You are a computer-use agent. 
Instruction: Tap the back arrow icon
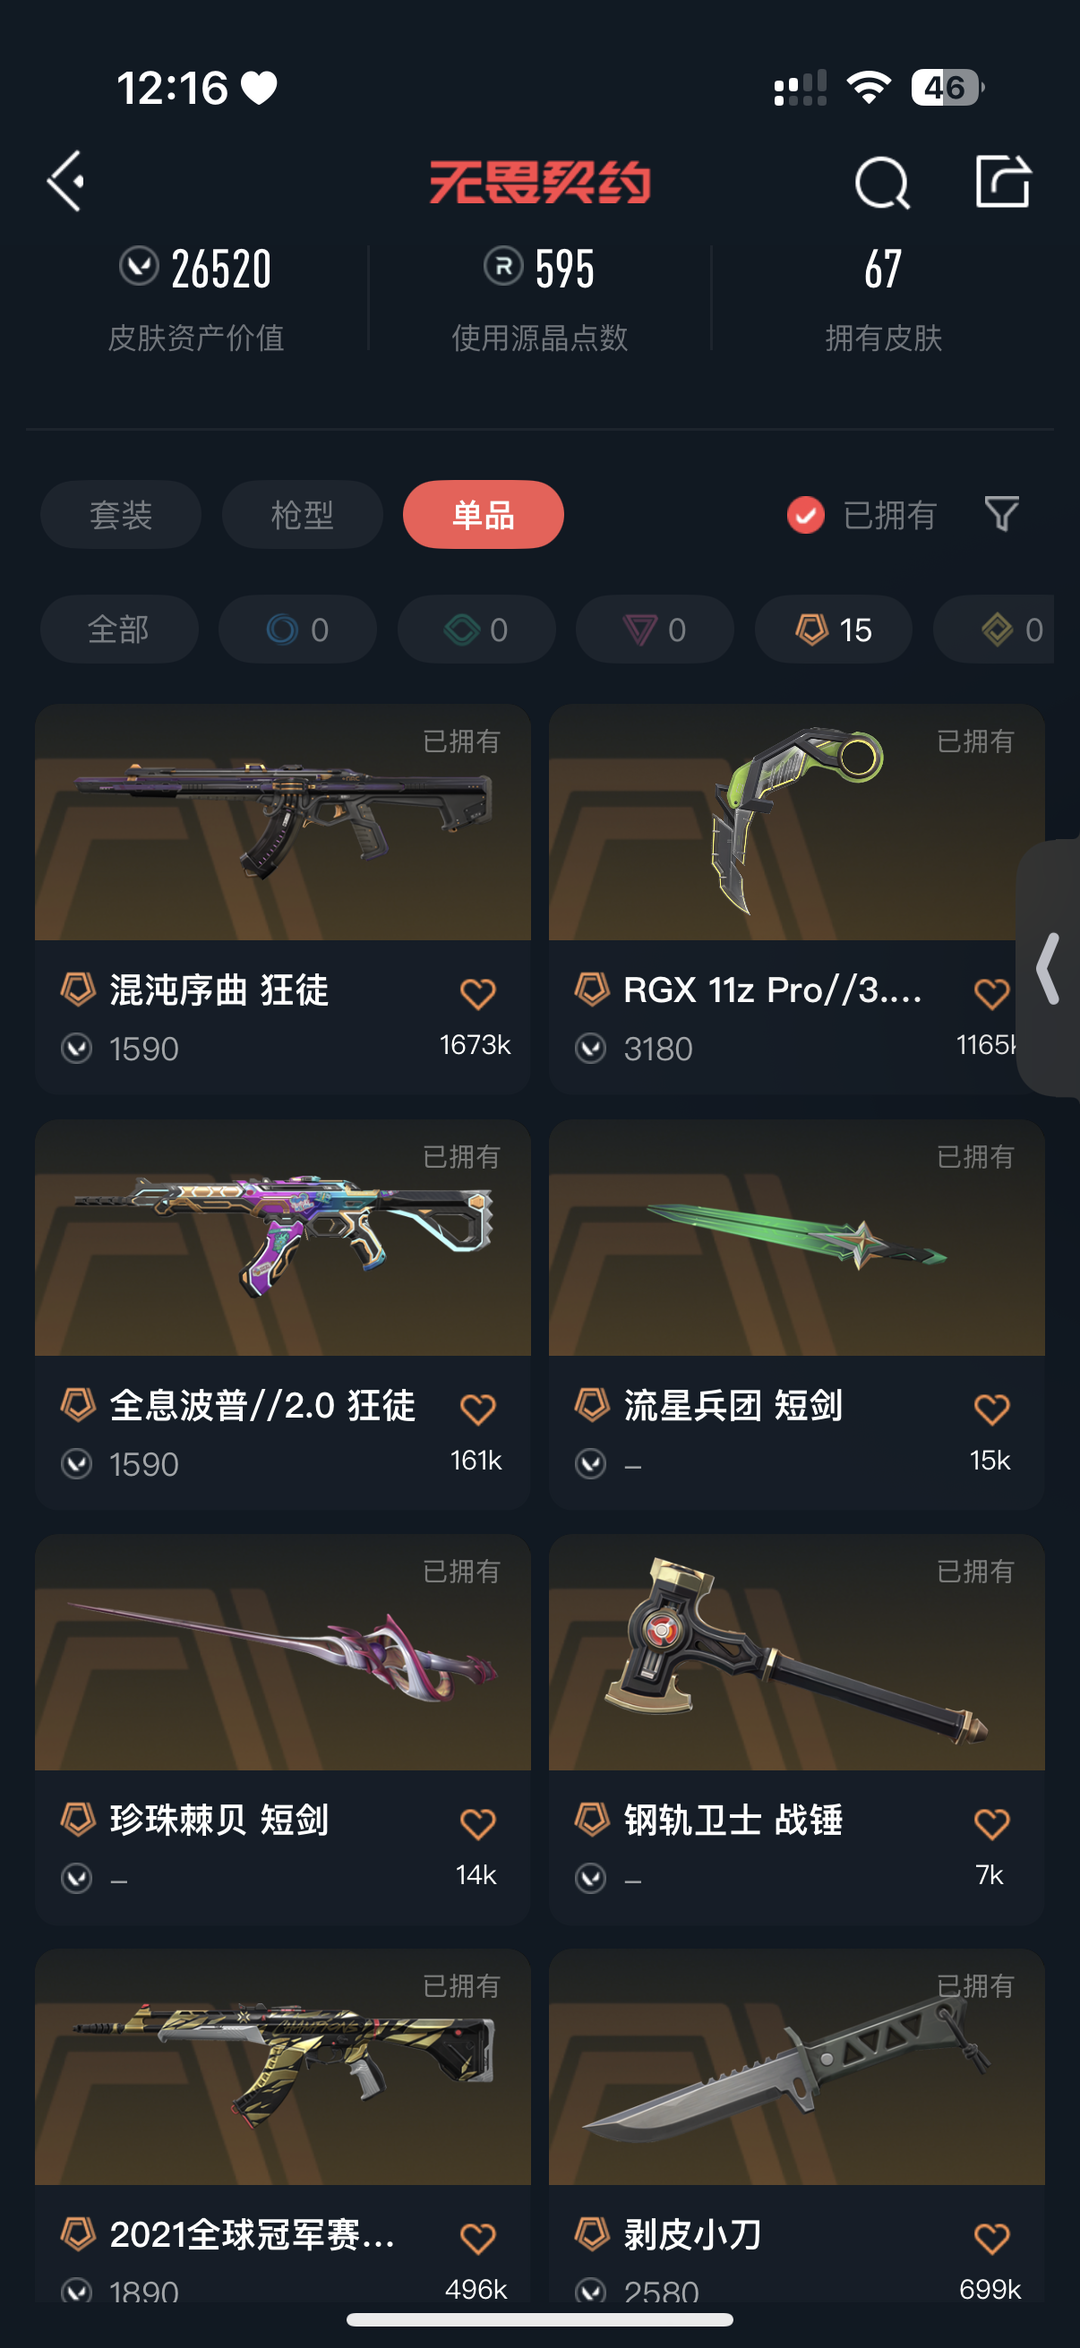point(66,182)
